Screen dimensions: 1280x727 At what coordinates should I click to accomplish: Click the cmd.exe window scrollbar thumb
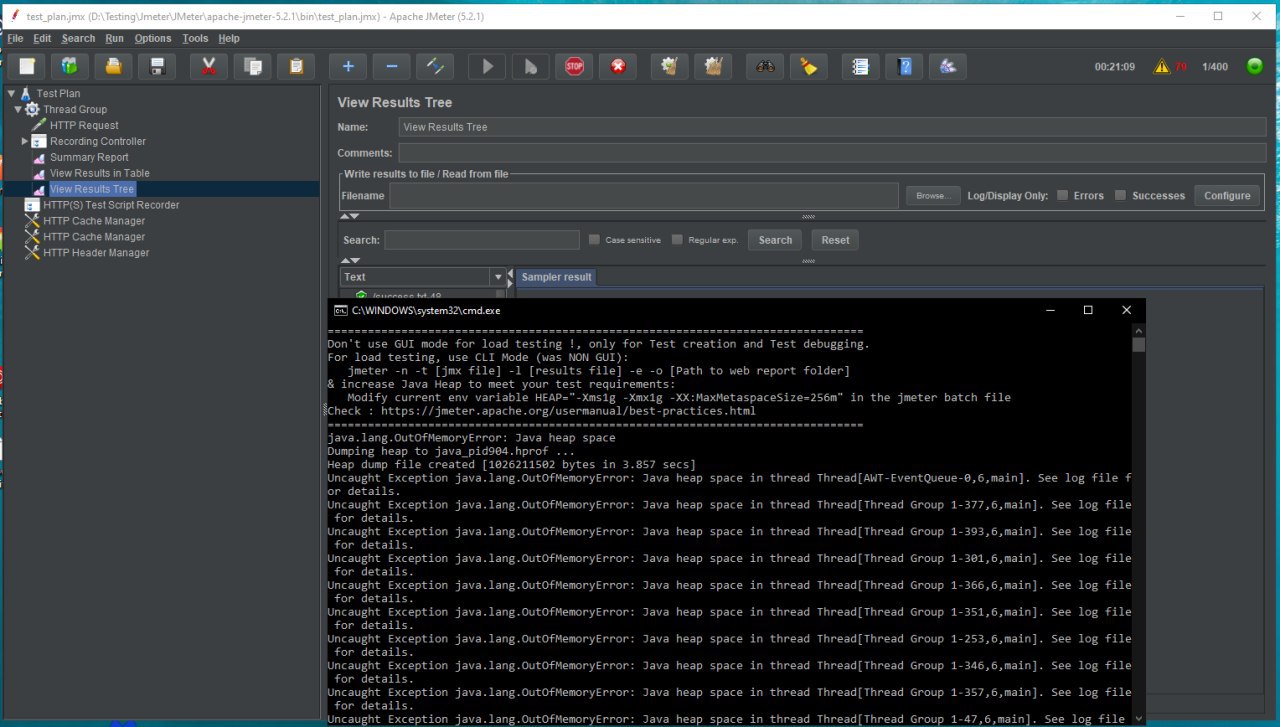coord(1138,345)
